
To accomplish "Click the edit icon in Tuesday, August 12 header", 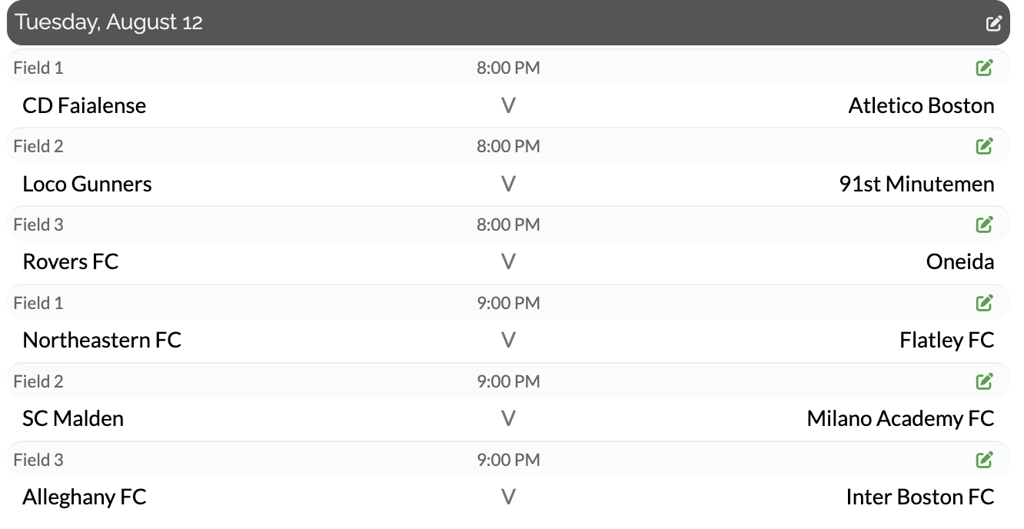I will pyautogui.click(x=993, y=23).
